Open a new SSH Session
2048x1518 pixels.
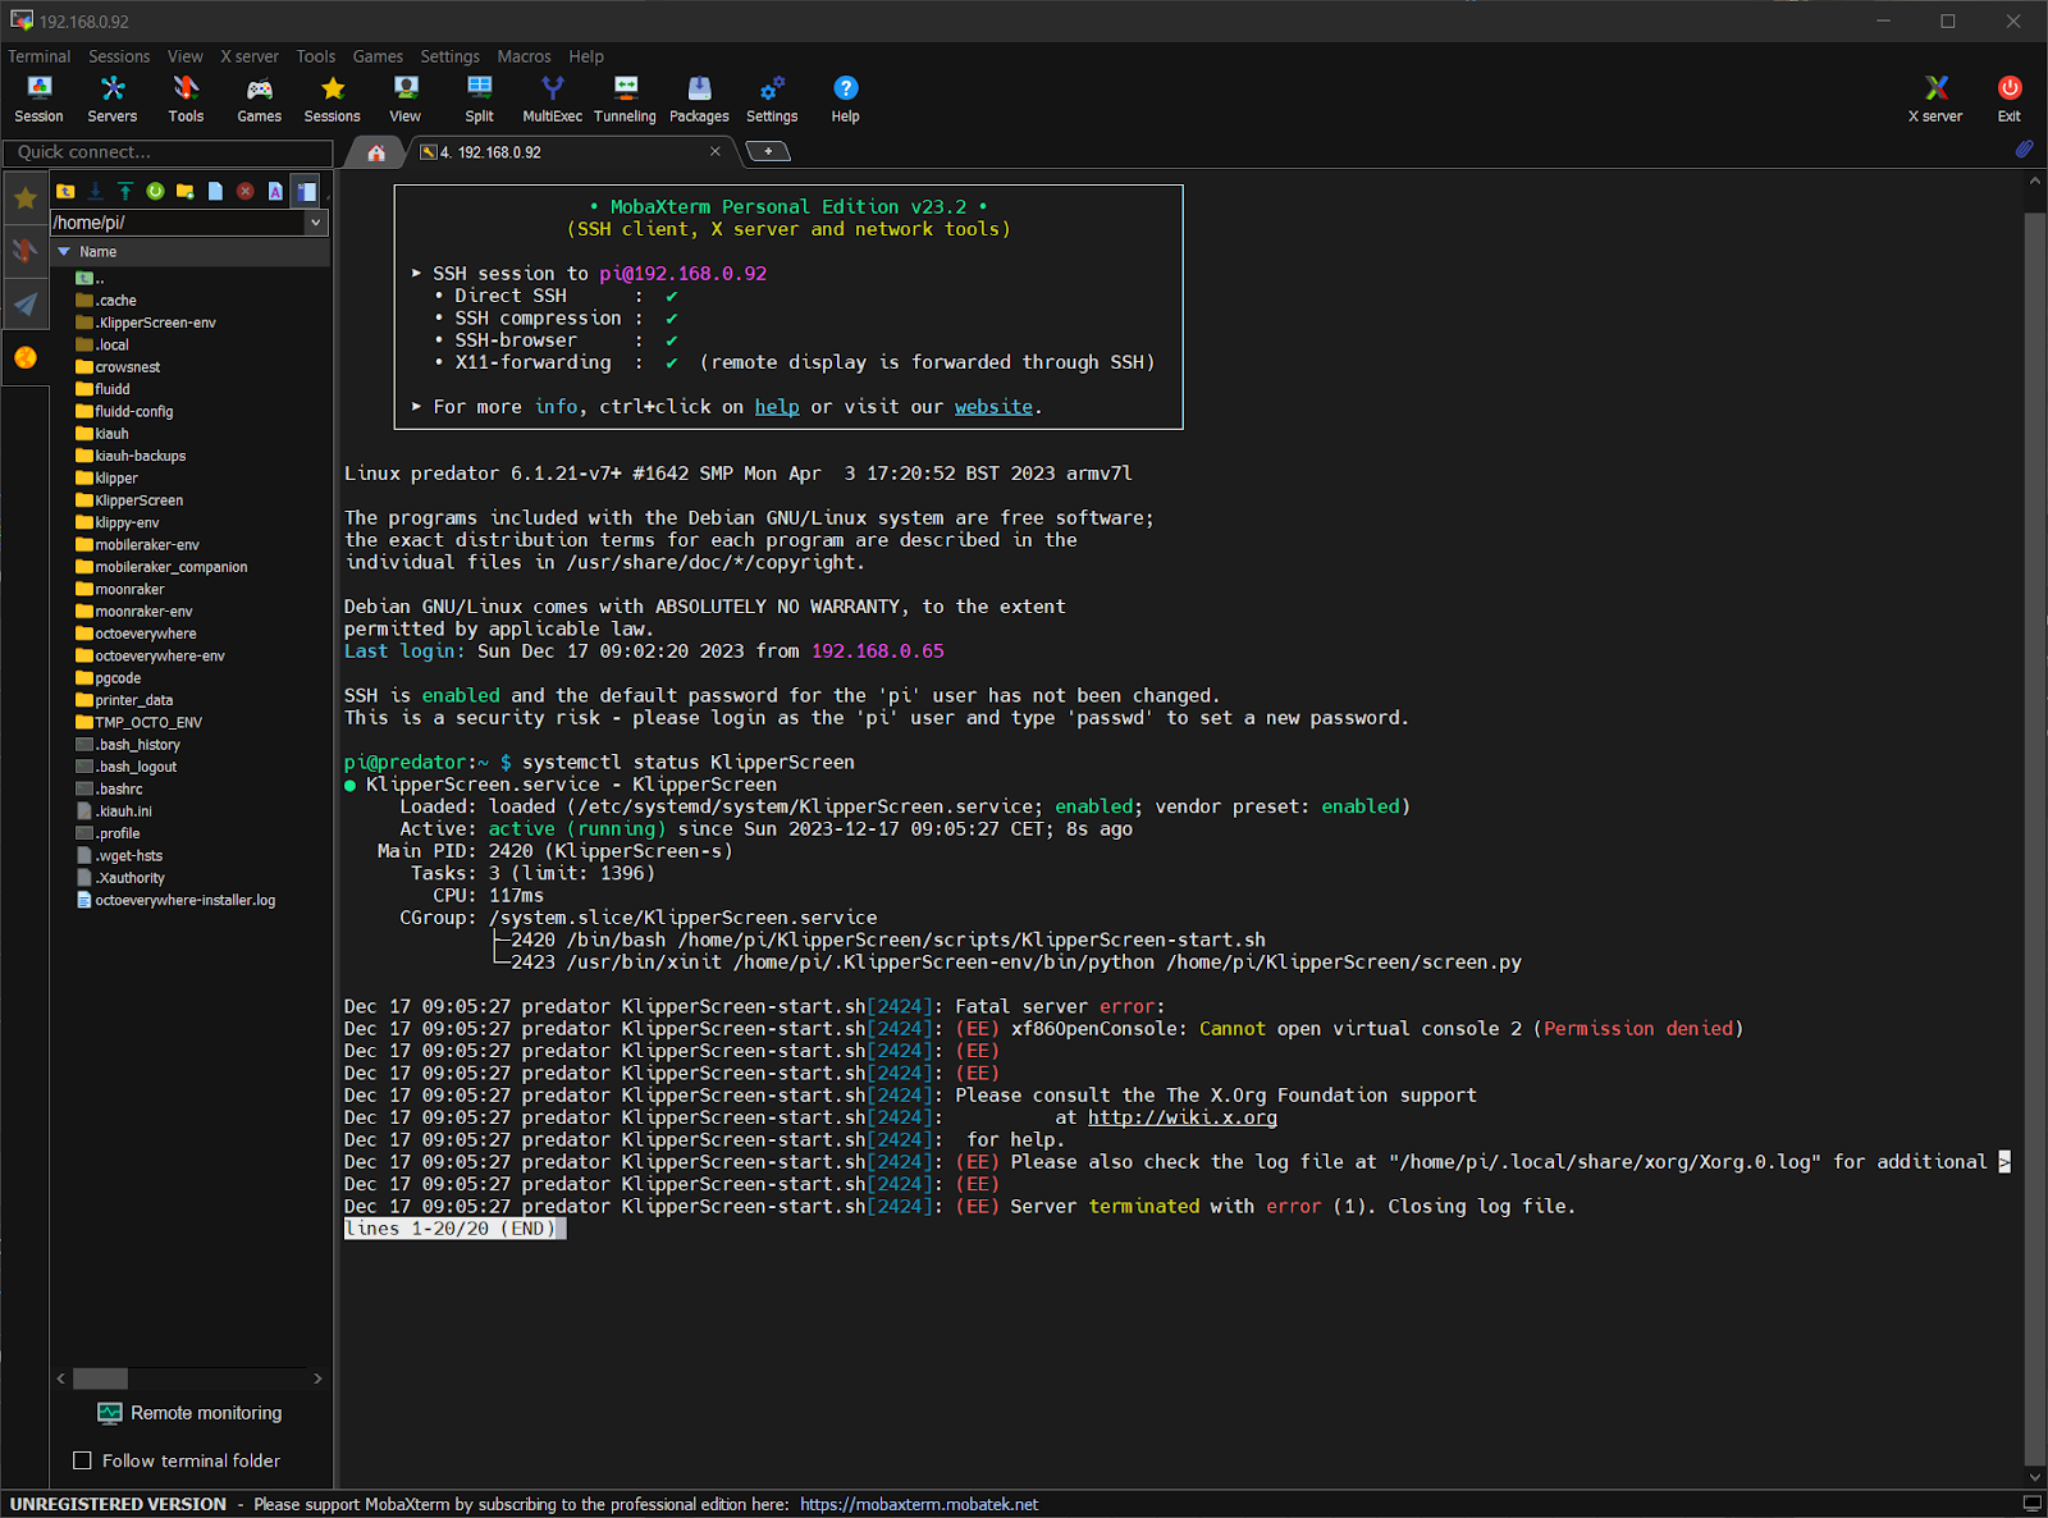click(x=38, y=97)
